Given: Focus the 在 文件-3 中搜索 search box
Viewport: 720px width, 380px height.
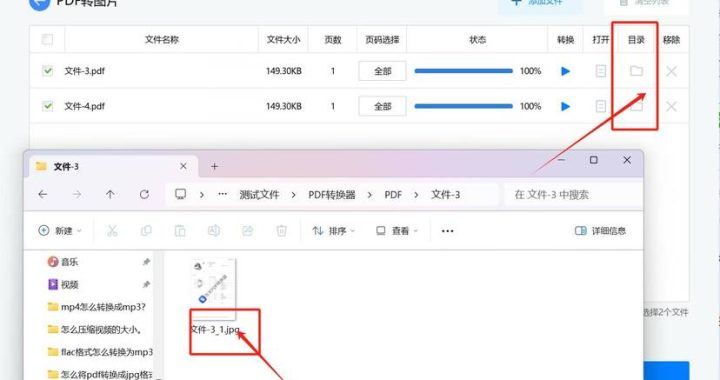Looking at the screenshot, I should [x=573, y=195].
